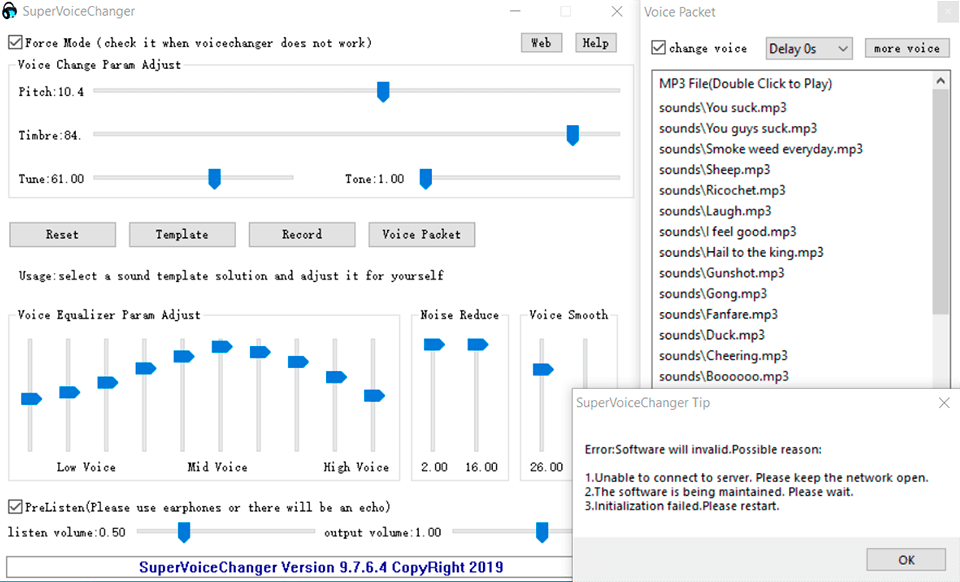Click the Timbre slider handle

pos(573,135)
